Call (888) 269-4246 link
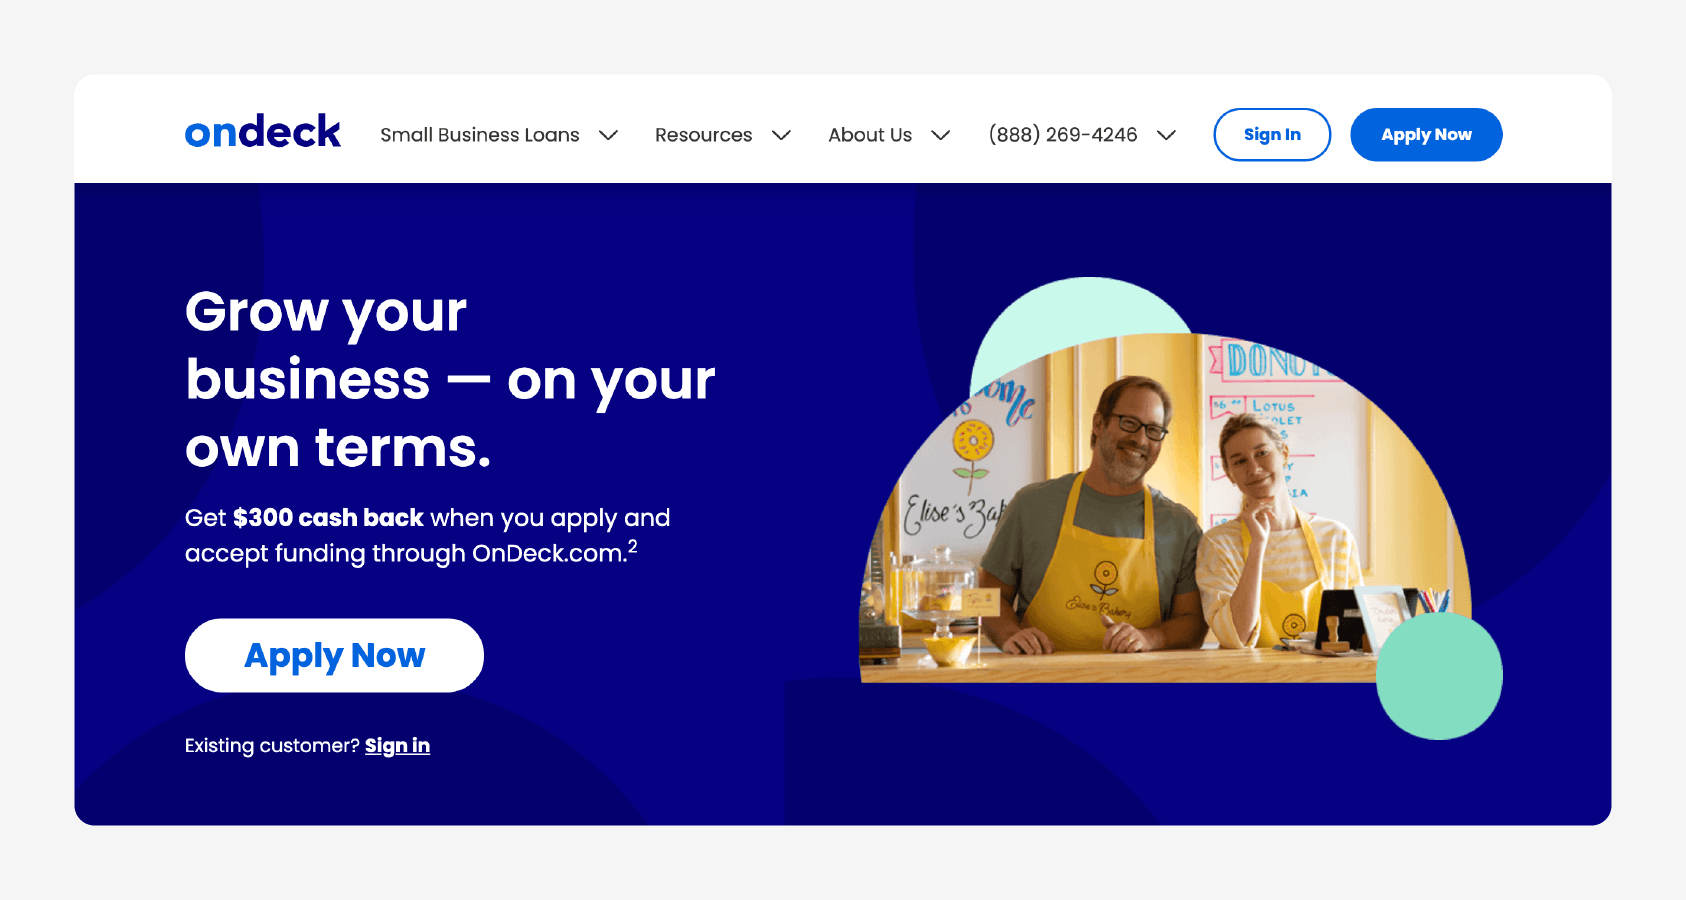 1063,135
